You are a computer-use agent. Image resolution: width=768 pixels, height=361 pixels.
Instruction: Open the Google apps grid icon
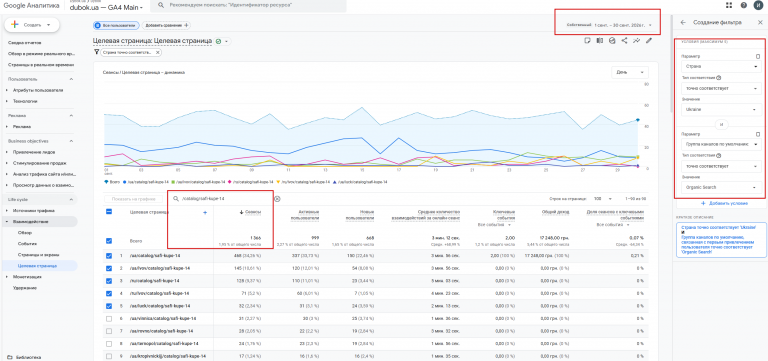[x=729, y=5]
